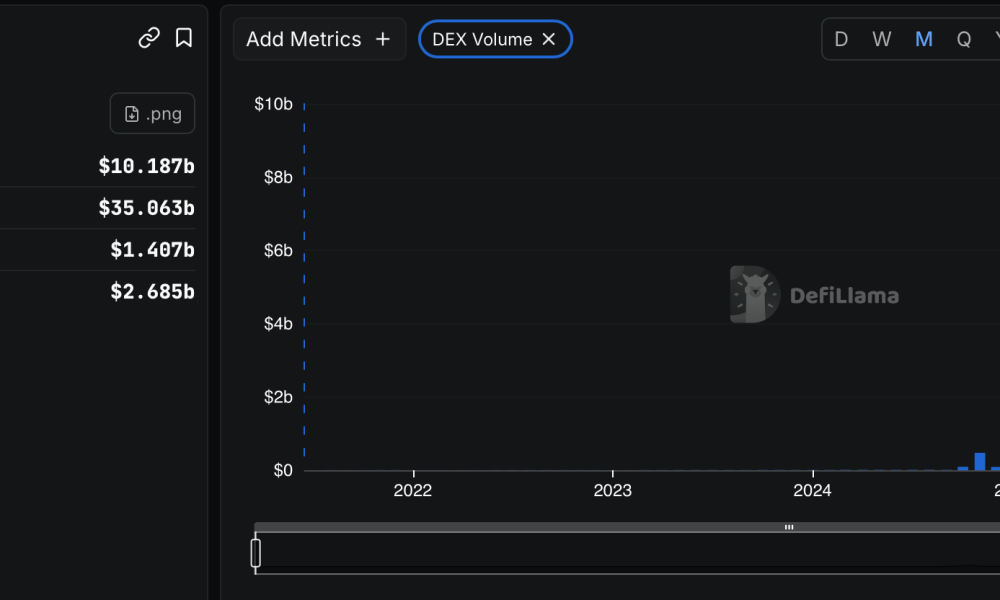Select Quarterly interval Q
Screen dimensions: 1000x600
964,40
